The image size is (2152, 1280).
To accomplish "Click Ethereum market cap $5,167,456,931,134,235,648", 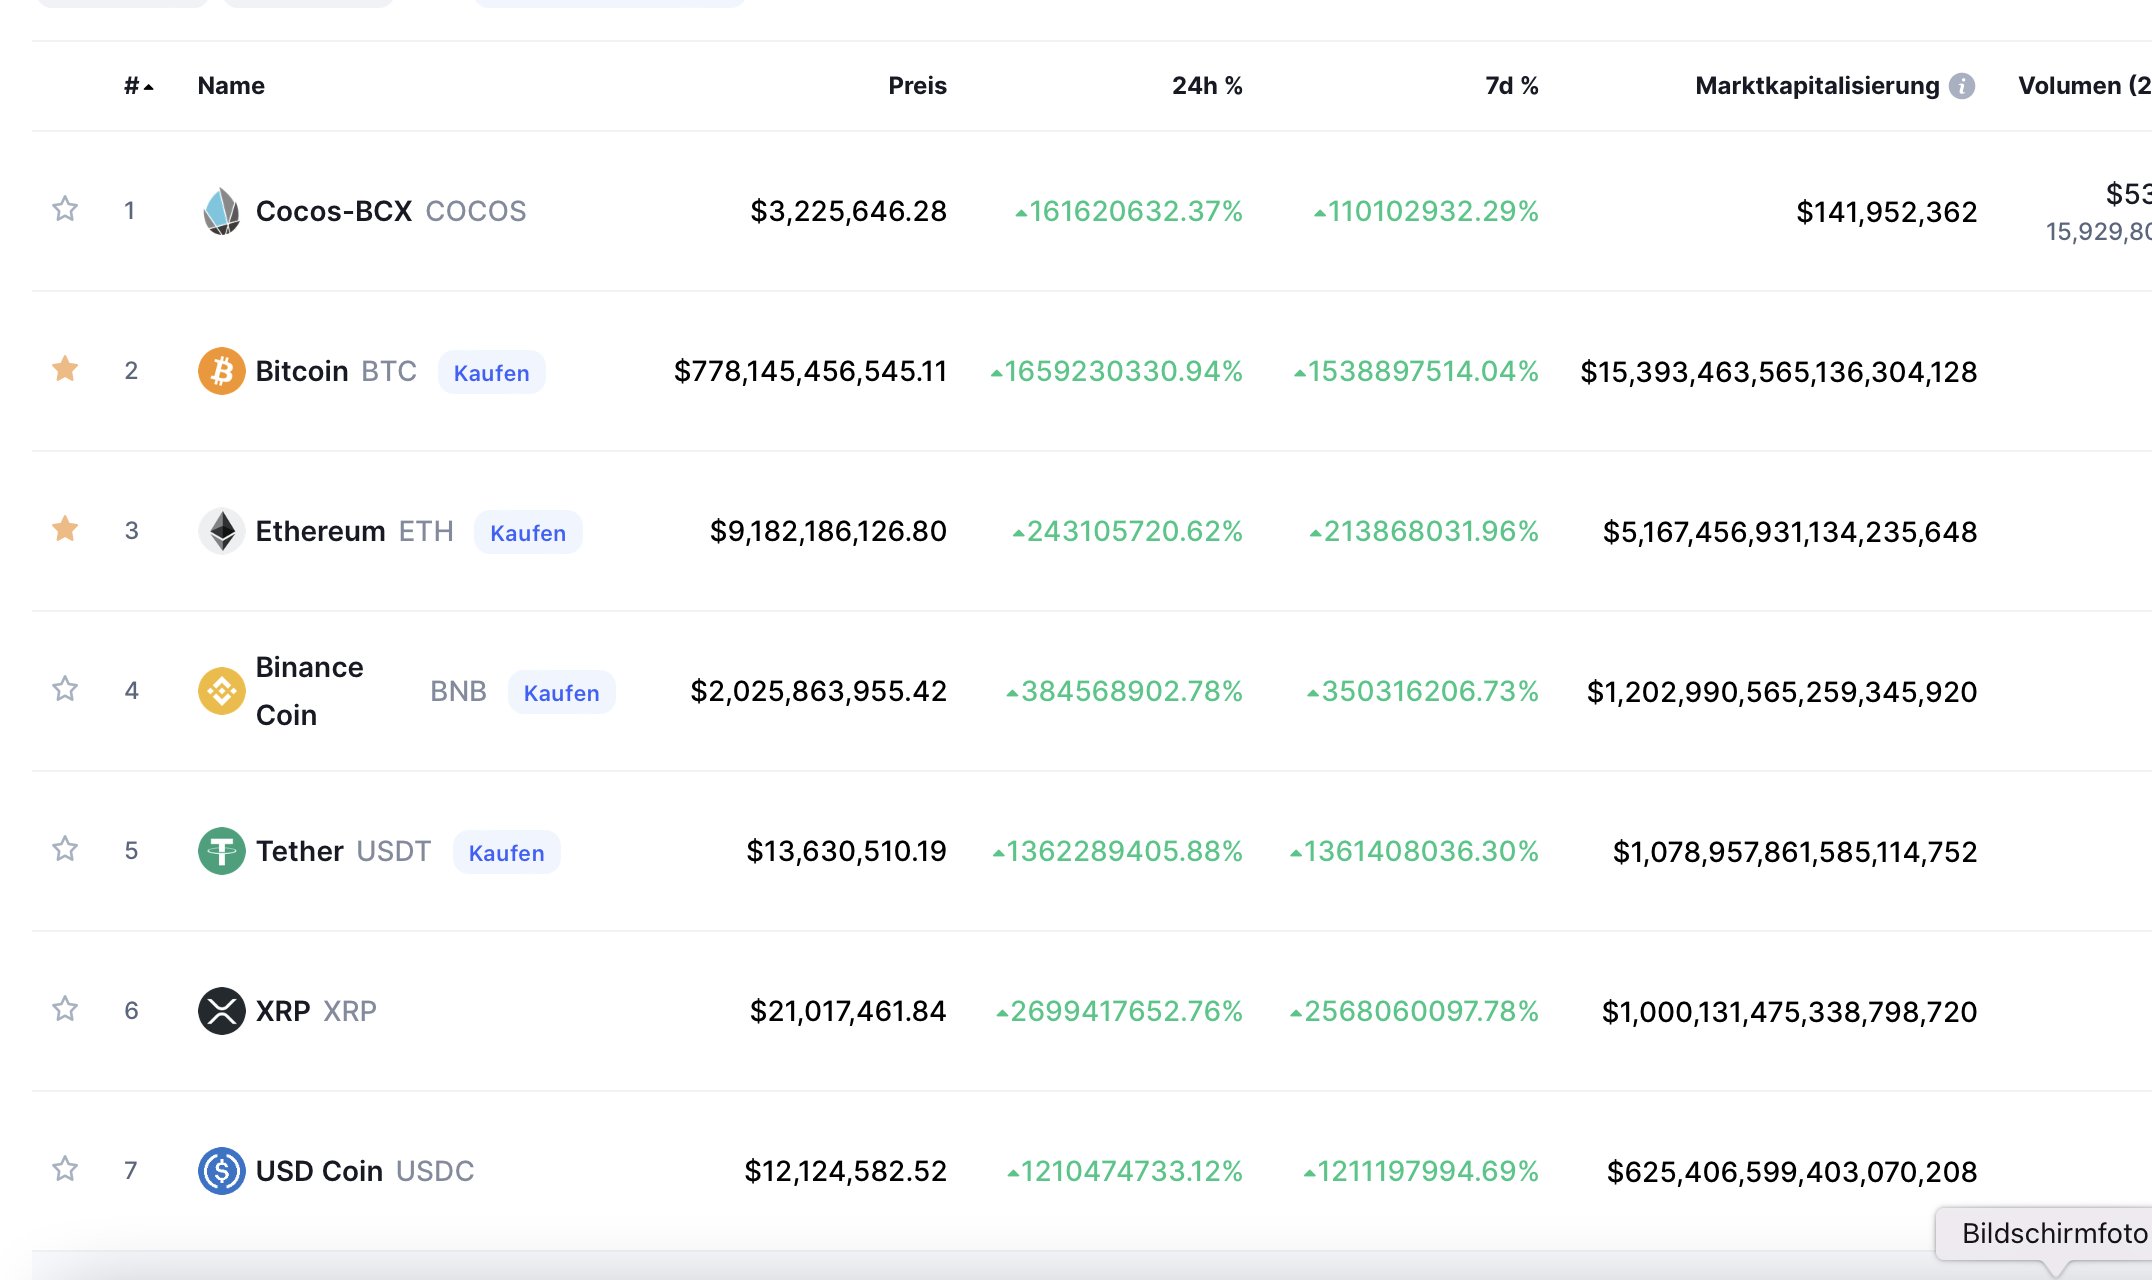I will (x=1790, y=531).
